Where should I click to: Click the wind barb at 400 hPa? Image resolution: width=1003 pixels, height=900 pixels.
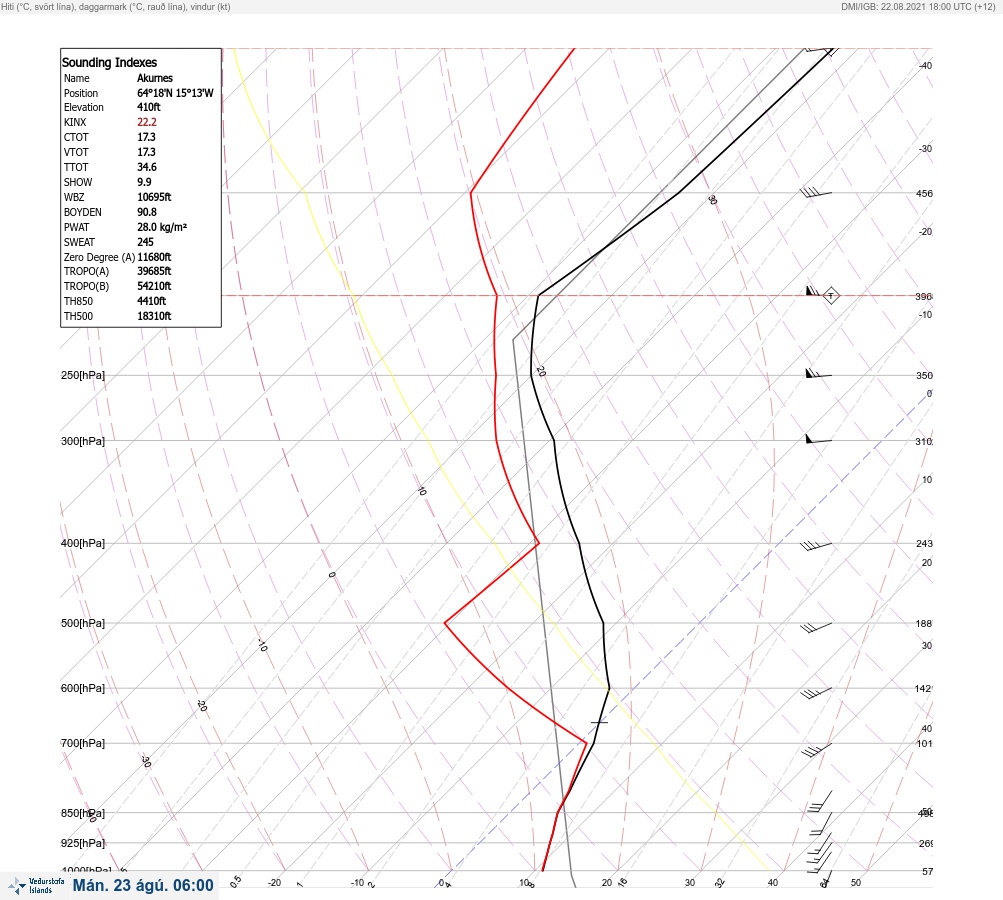click(816, 546)
